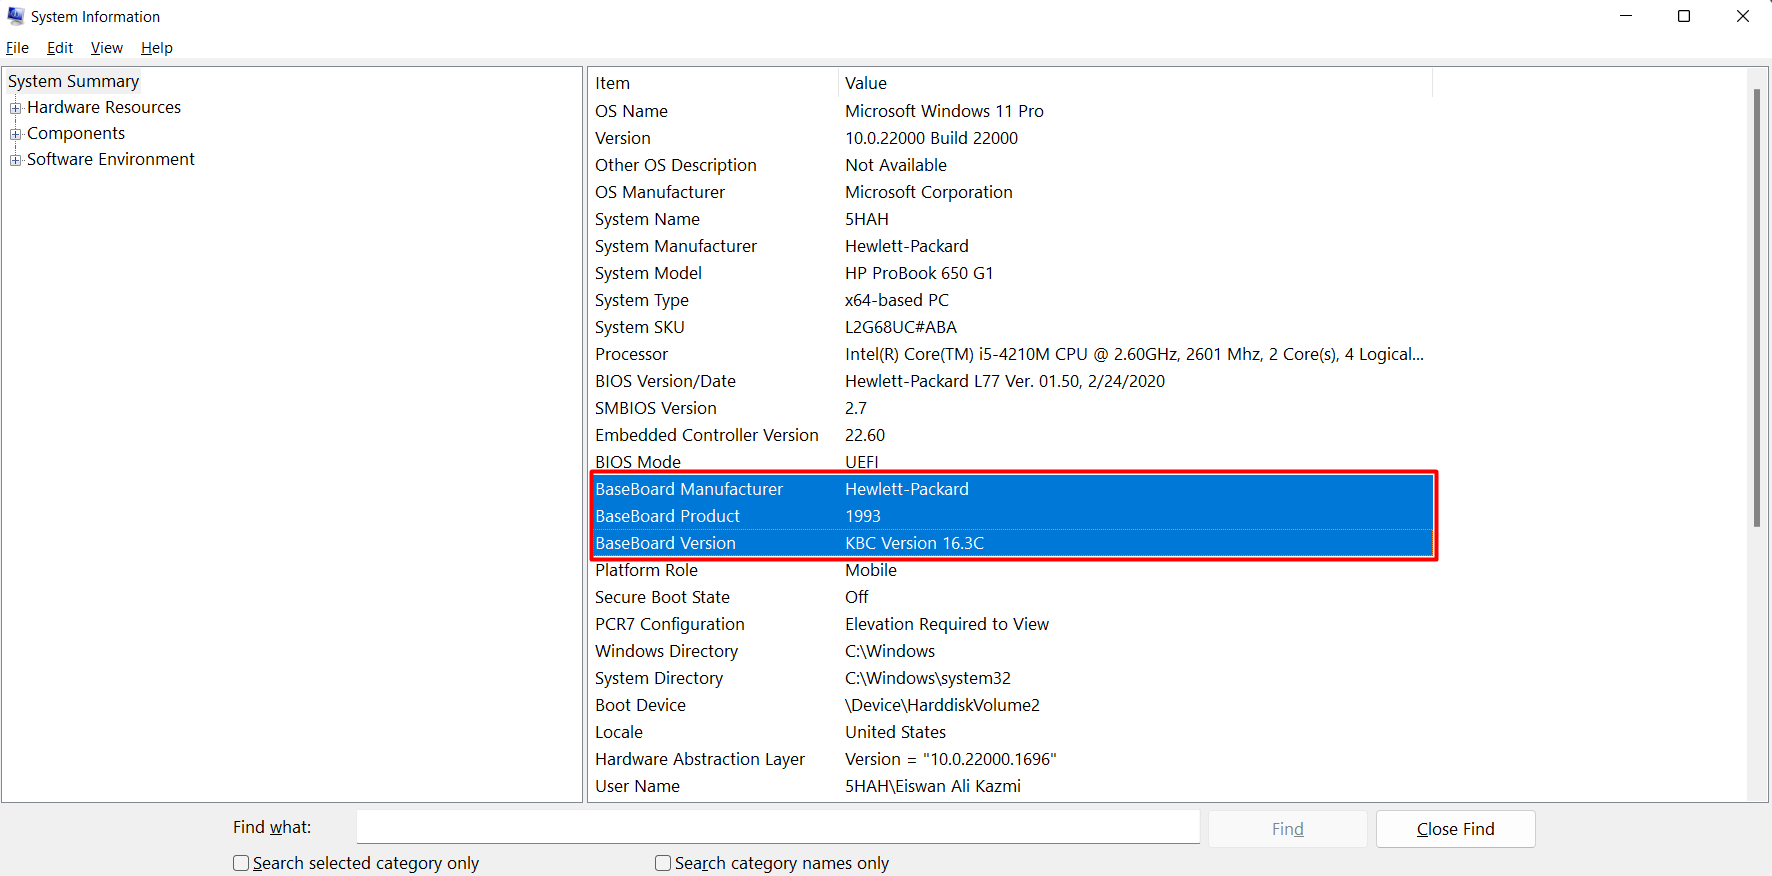
Task: Select the OS Name row
Action: click(1012, 111)
